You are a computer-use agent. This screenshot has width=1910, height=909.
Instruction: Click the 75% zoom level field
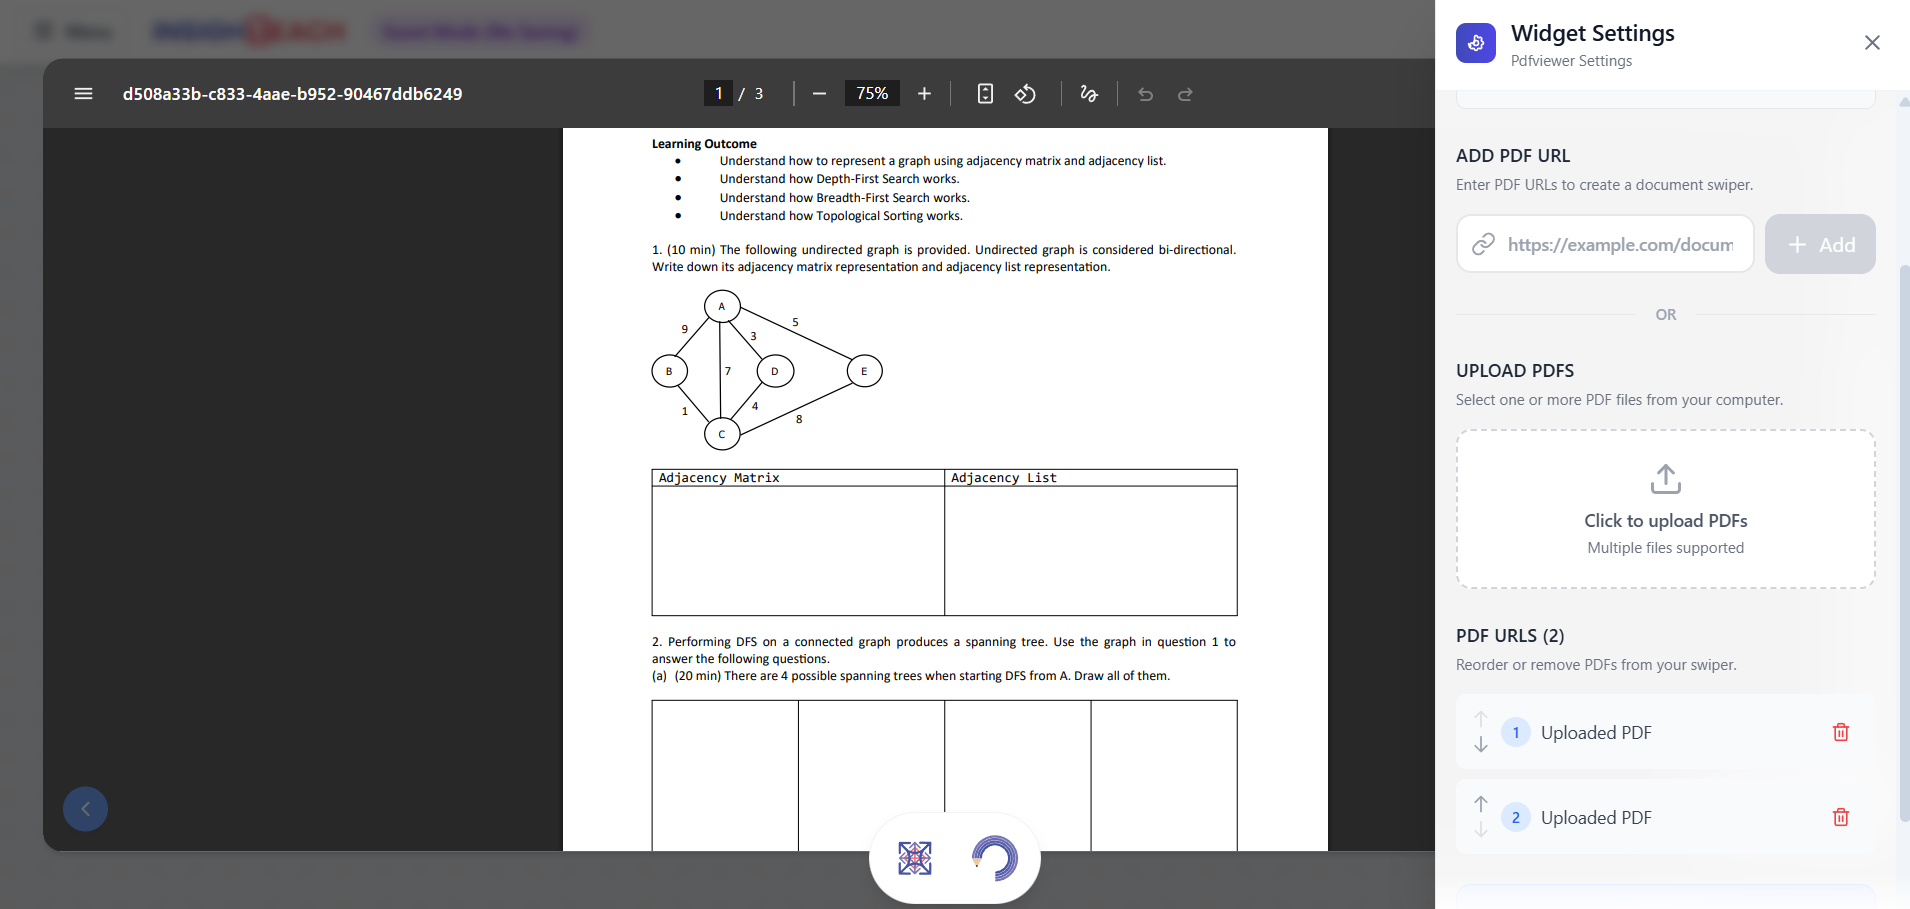872,94
